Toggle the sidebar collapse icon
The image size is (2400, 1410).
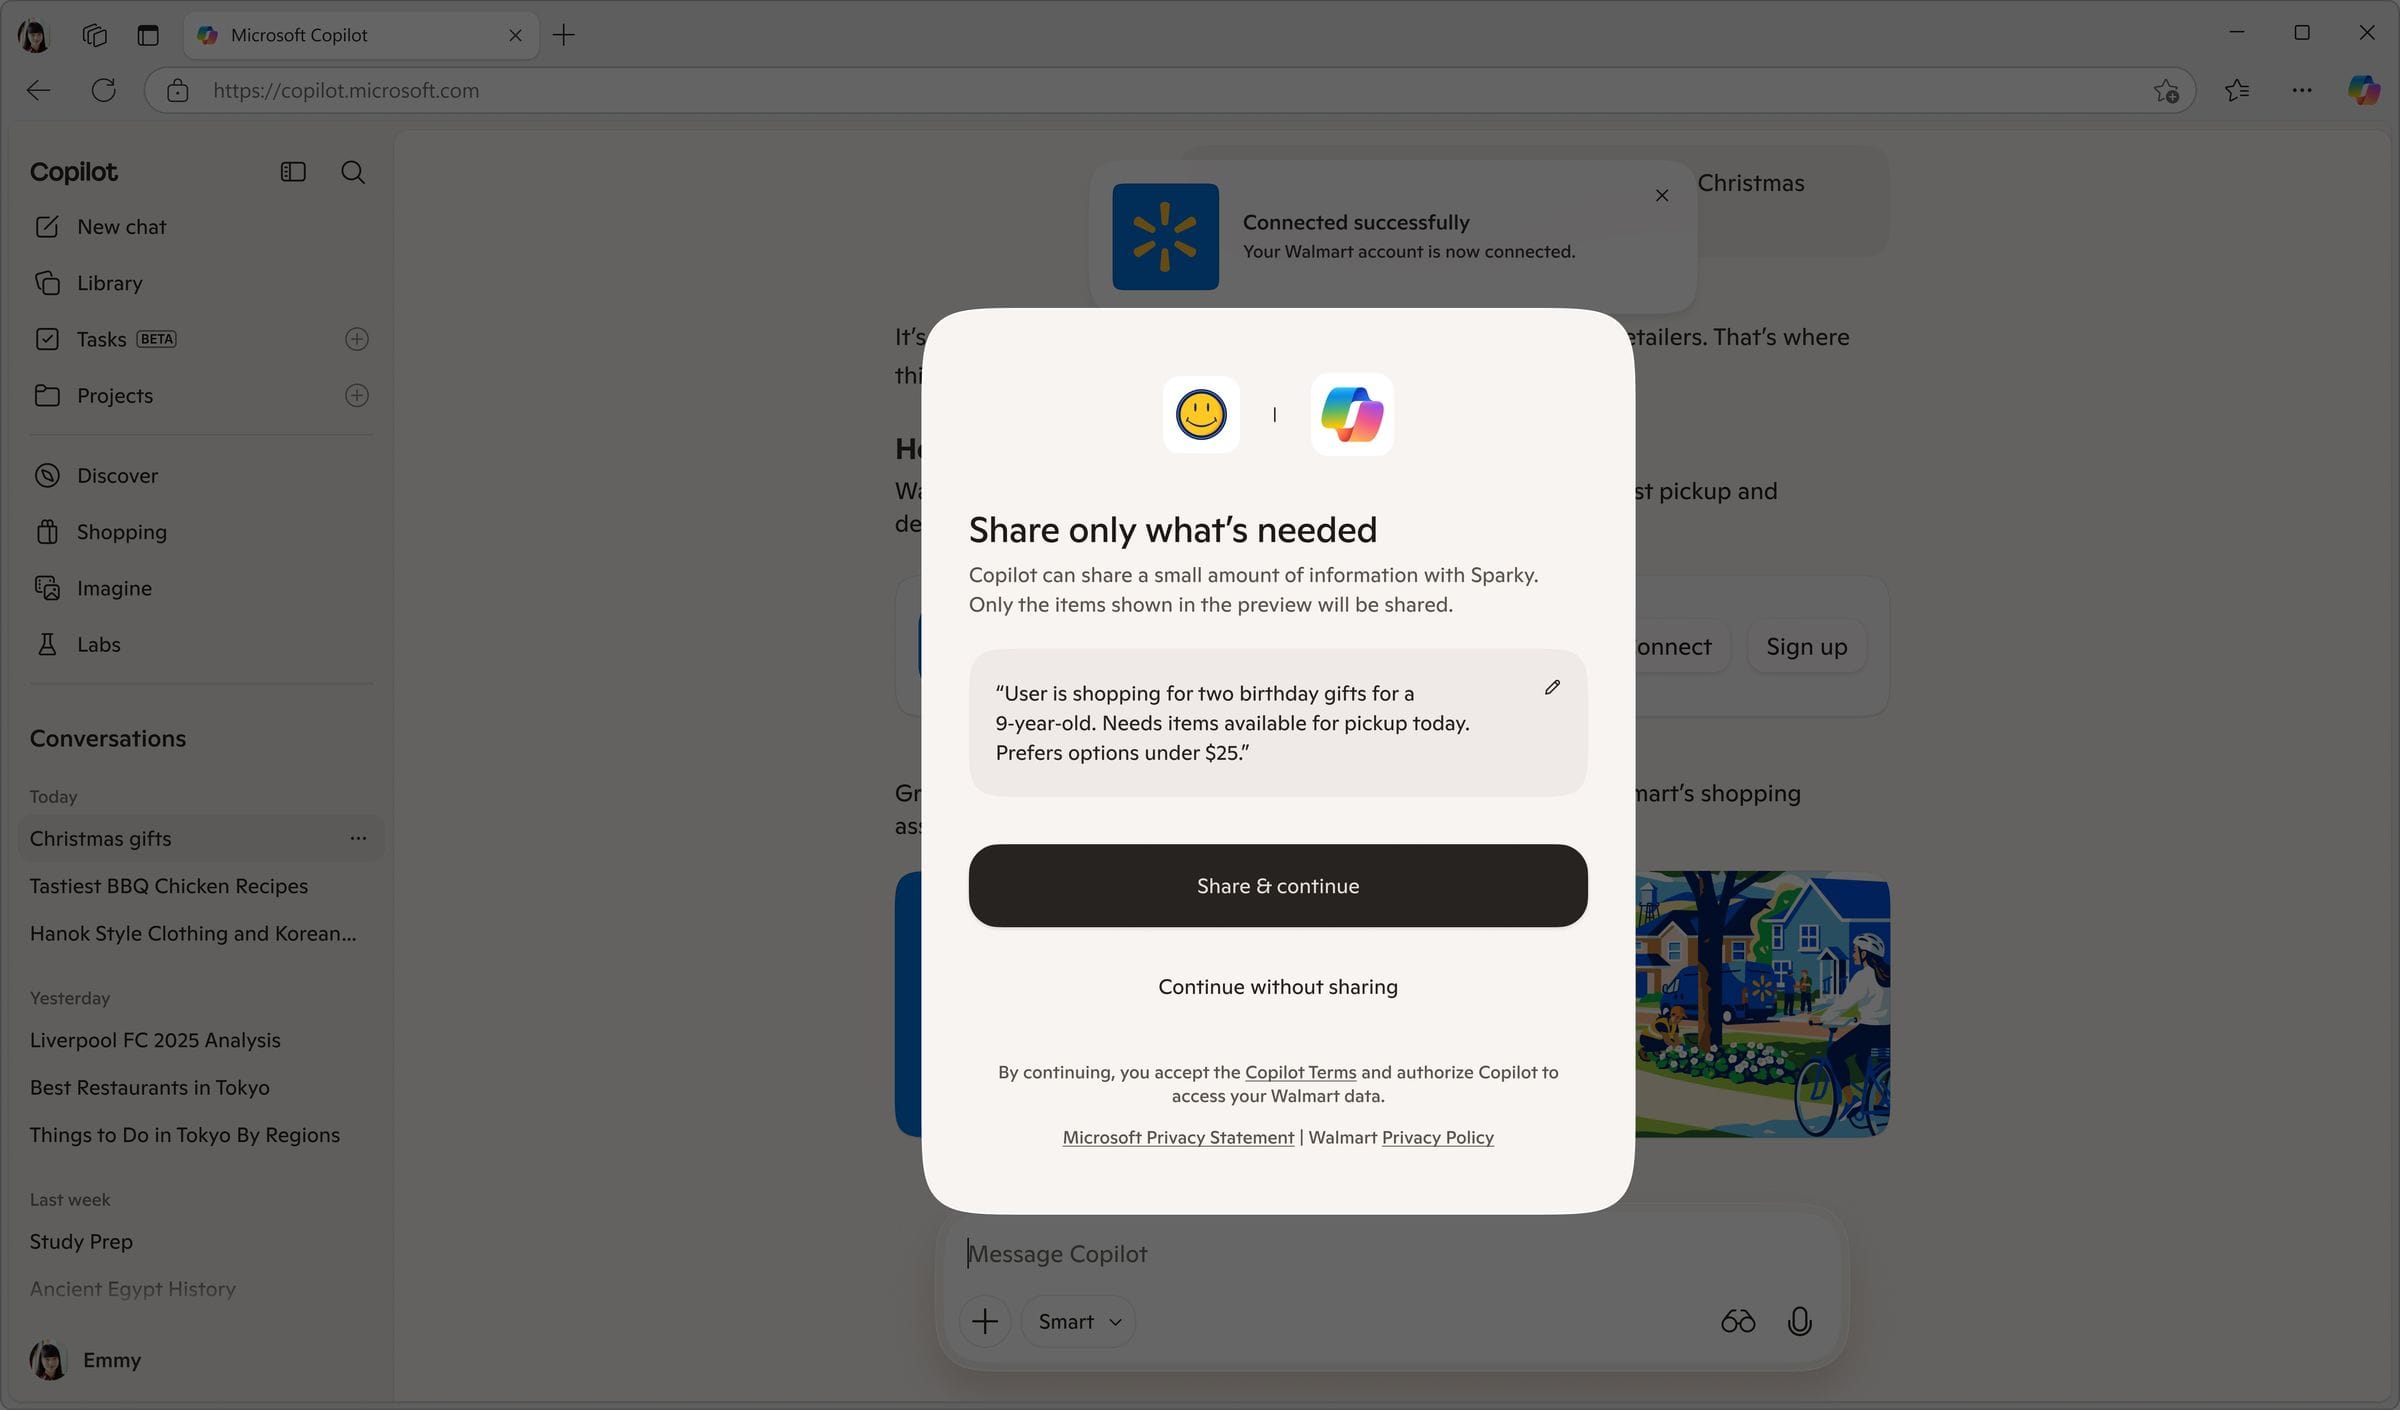tap(293, 172)
